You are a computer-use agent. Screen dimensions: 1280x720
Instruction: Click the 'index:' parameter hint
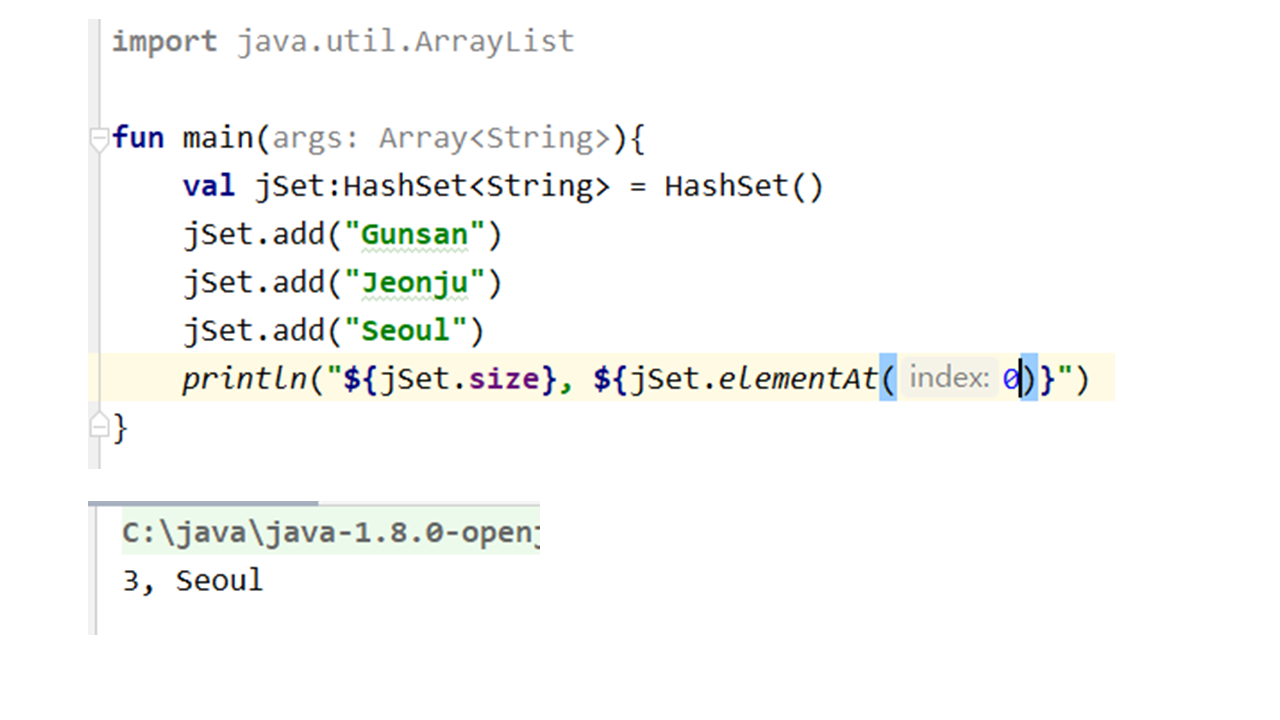948,379
